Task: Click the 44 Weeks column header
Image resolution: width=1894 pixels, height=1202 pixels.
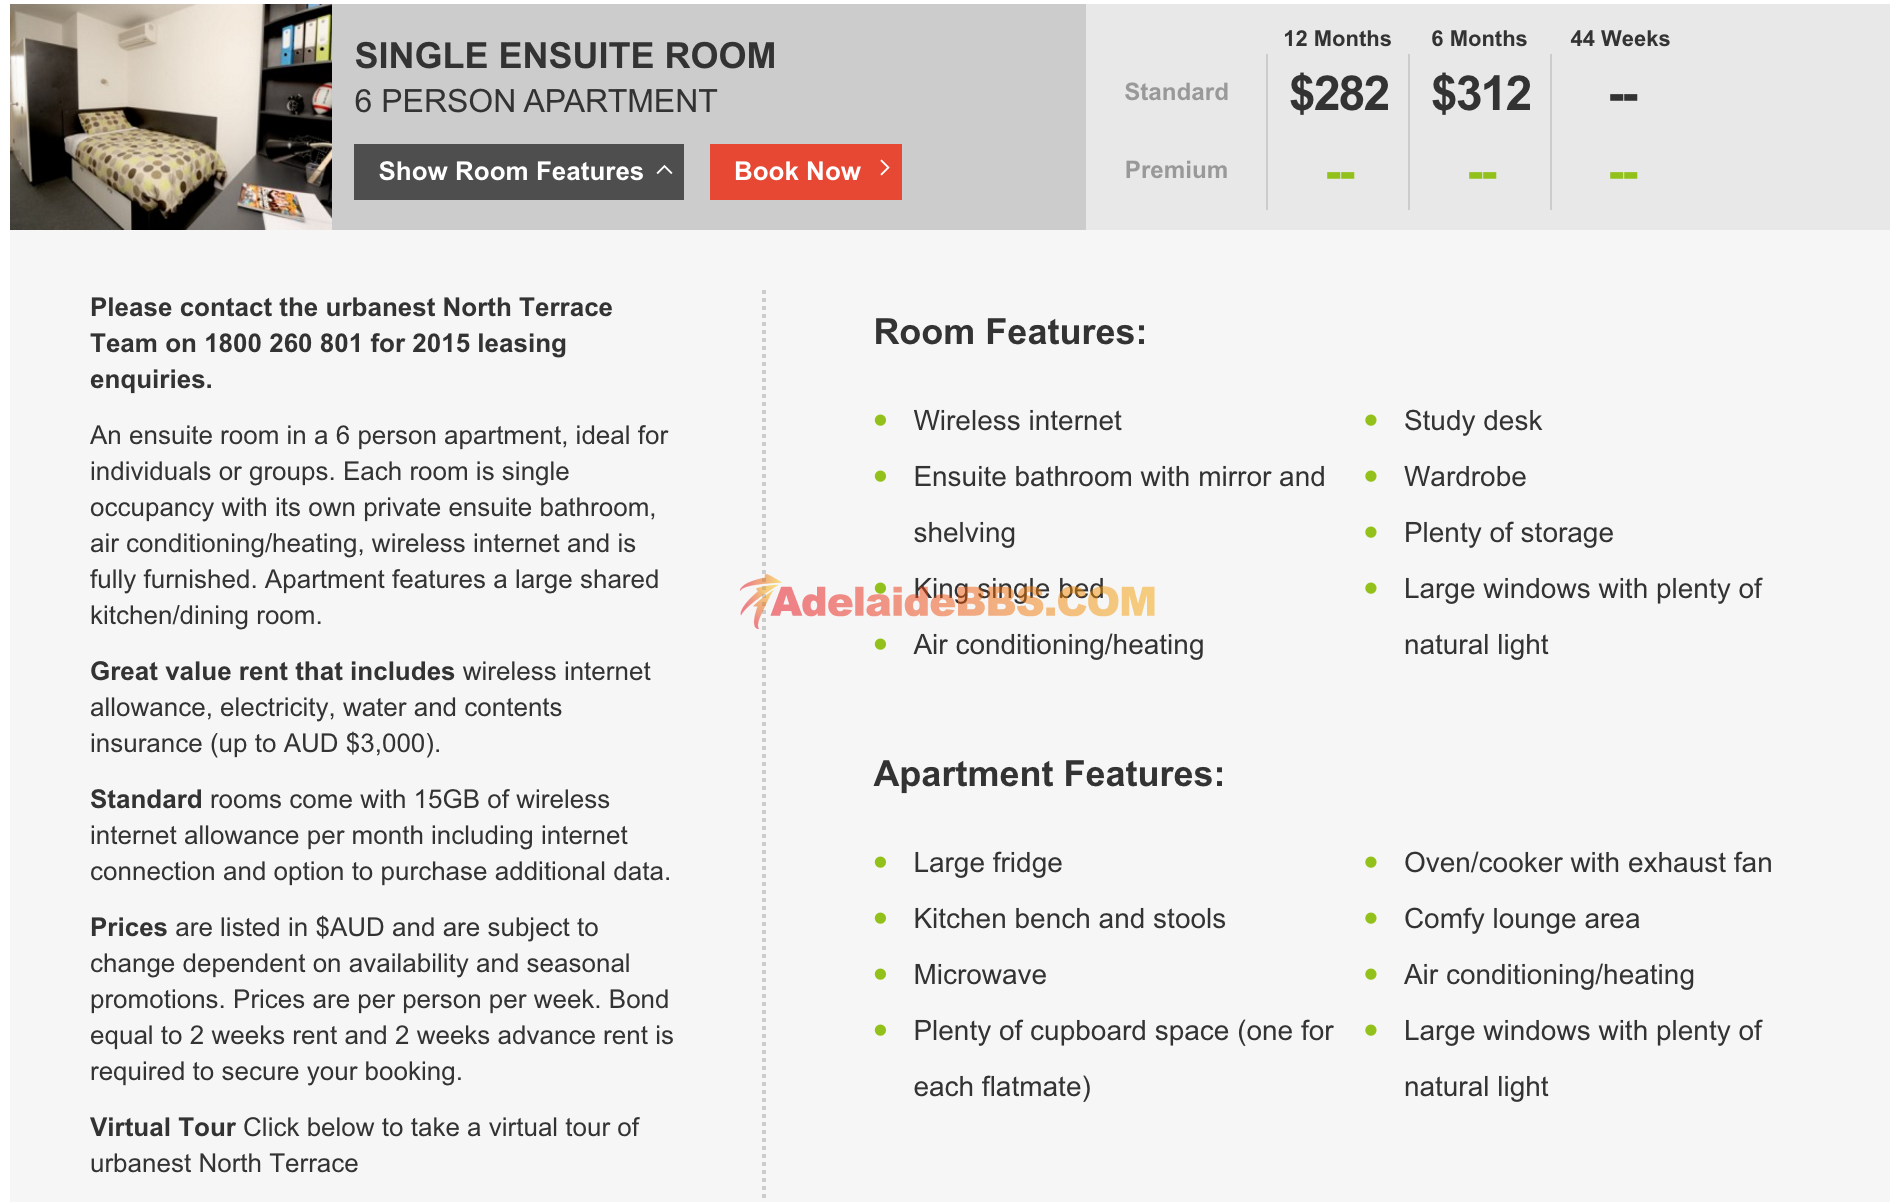Action: click(1620, 39)
